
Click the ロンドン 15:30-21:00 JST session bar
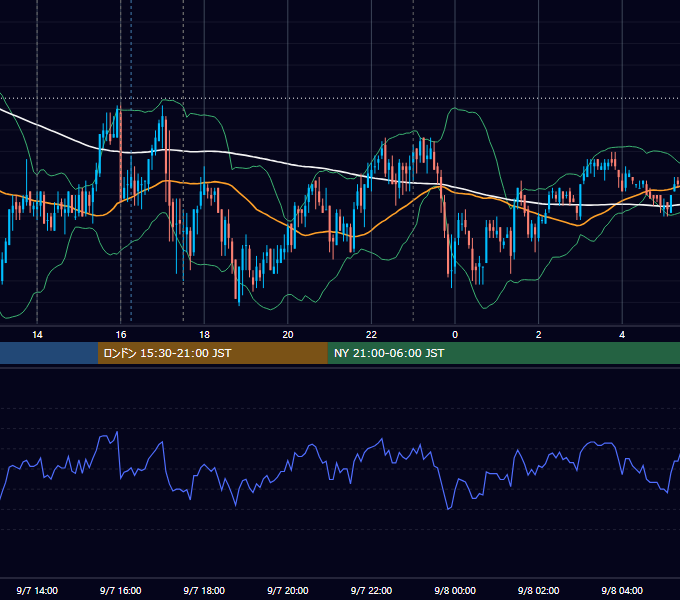pyautogui.click(x=212, y=353)
